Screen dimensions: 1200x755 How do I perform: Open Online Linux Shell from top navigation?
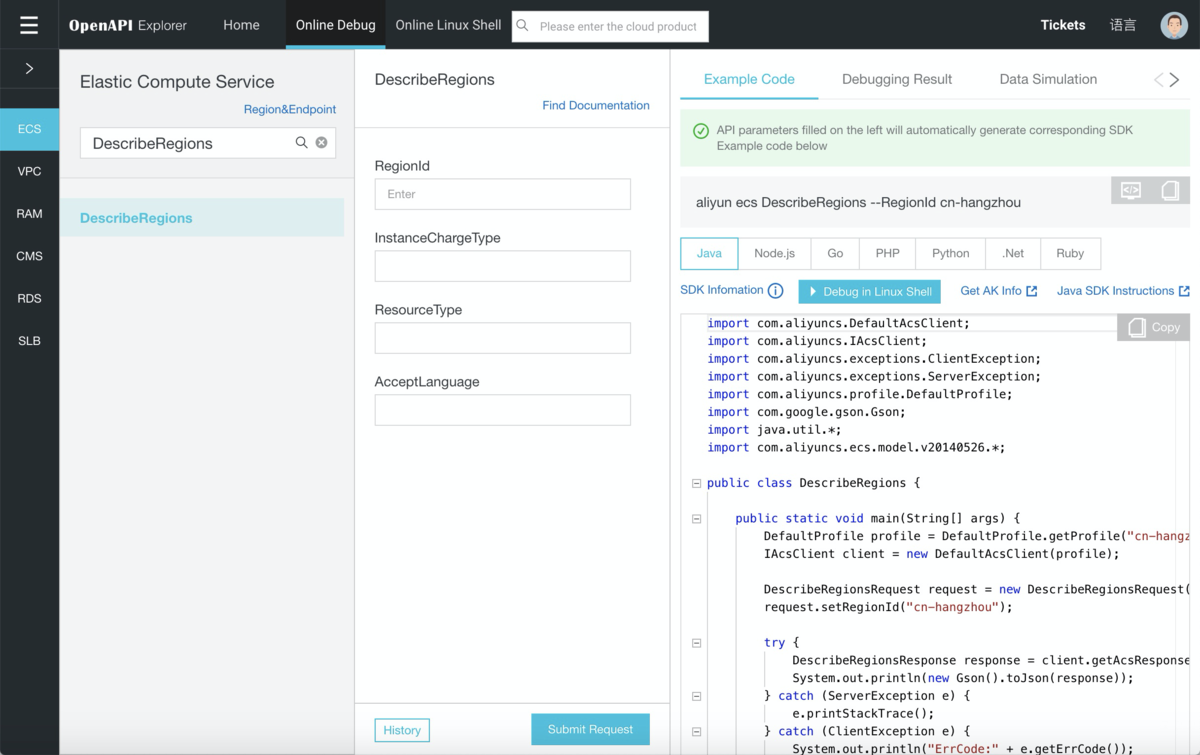tap(448, 25)
